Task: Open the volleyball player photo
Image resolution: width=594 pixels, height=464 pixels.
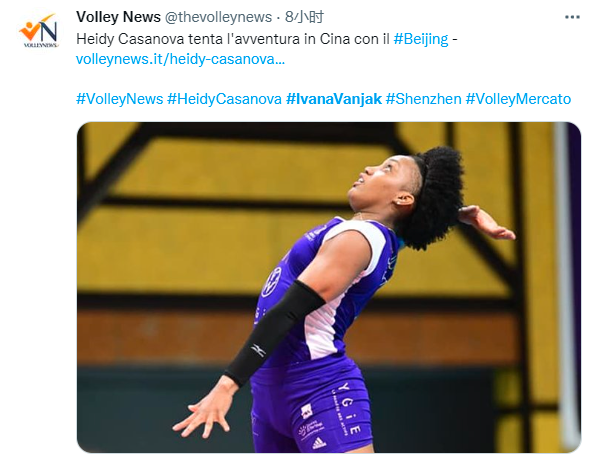Action: [x=328, y=287]
